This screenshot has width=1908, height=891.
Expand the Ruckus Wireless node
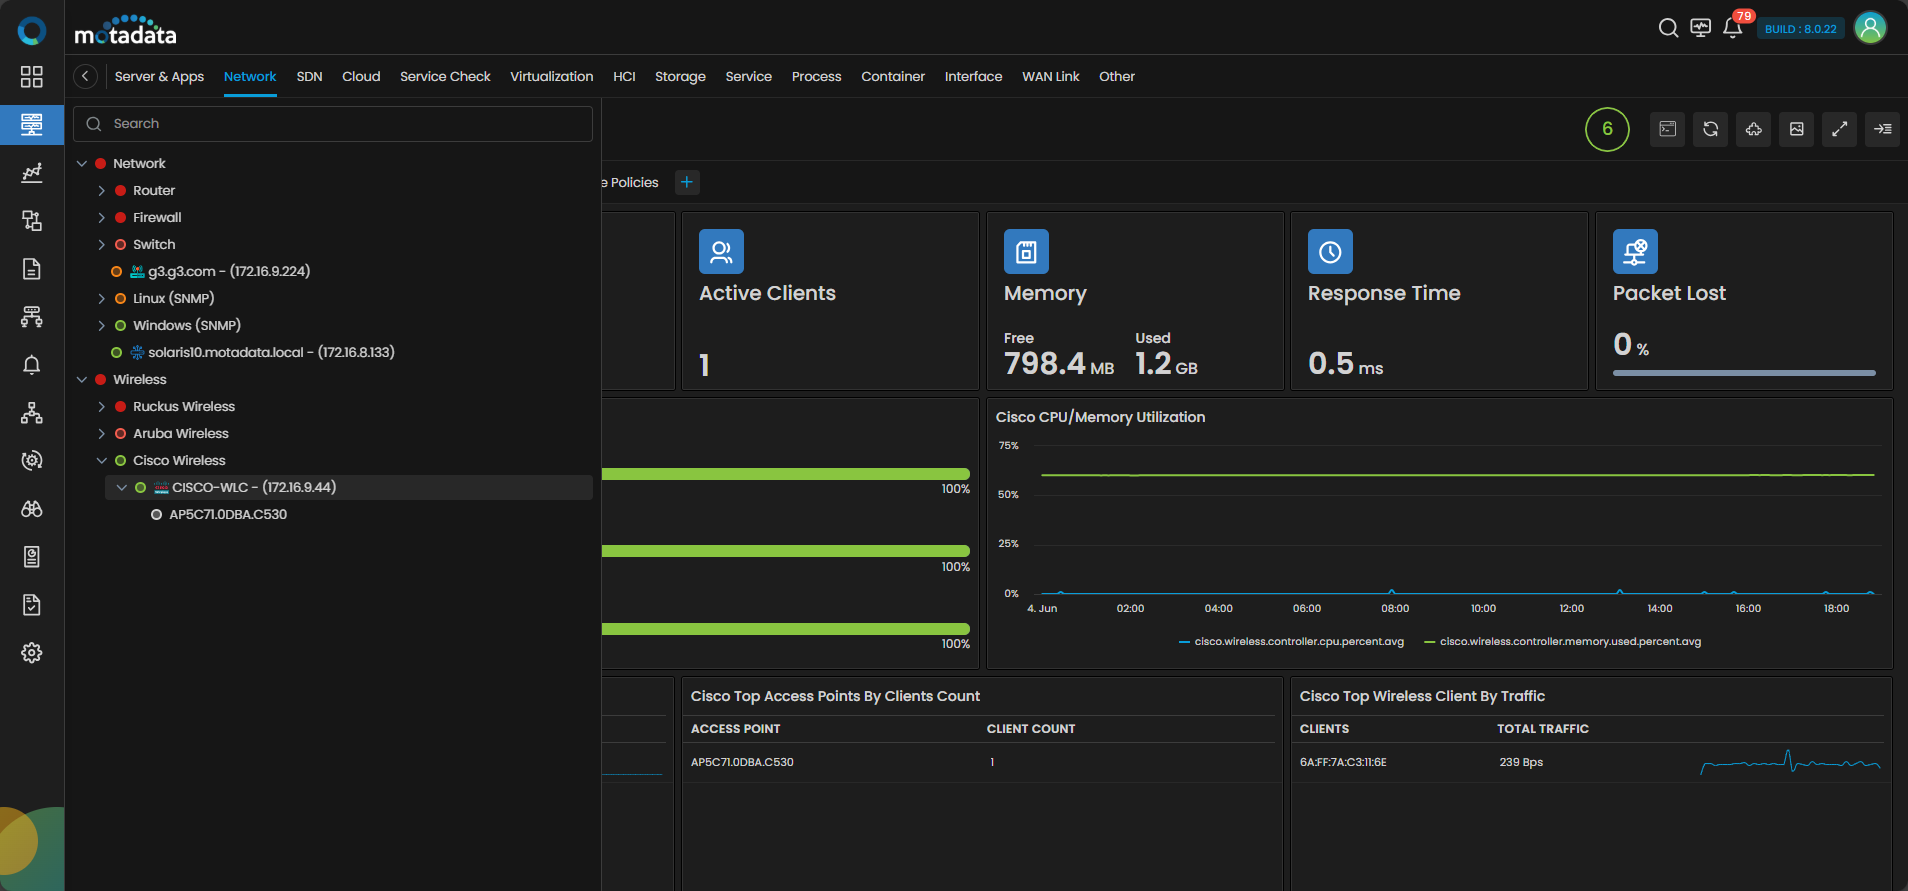click(101, 407)
